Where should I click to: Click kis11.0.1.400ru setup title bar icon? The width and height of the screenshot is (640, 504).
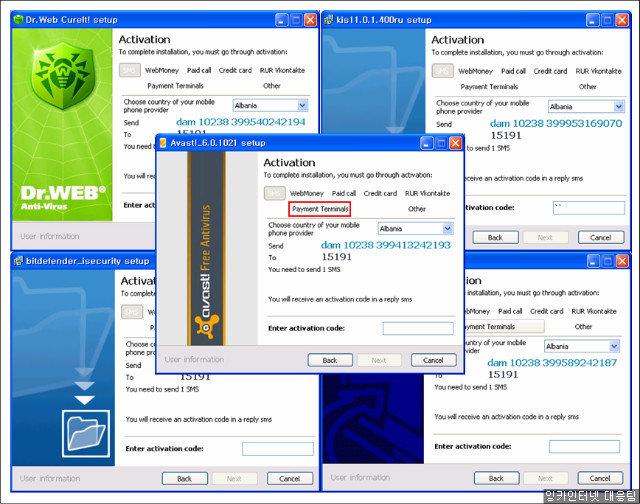coord(329,20)
